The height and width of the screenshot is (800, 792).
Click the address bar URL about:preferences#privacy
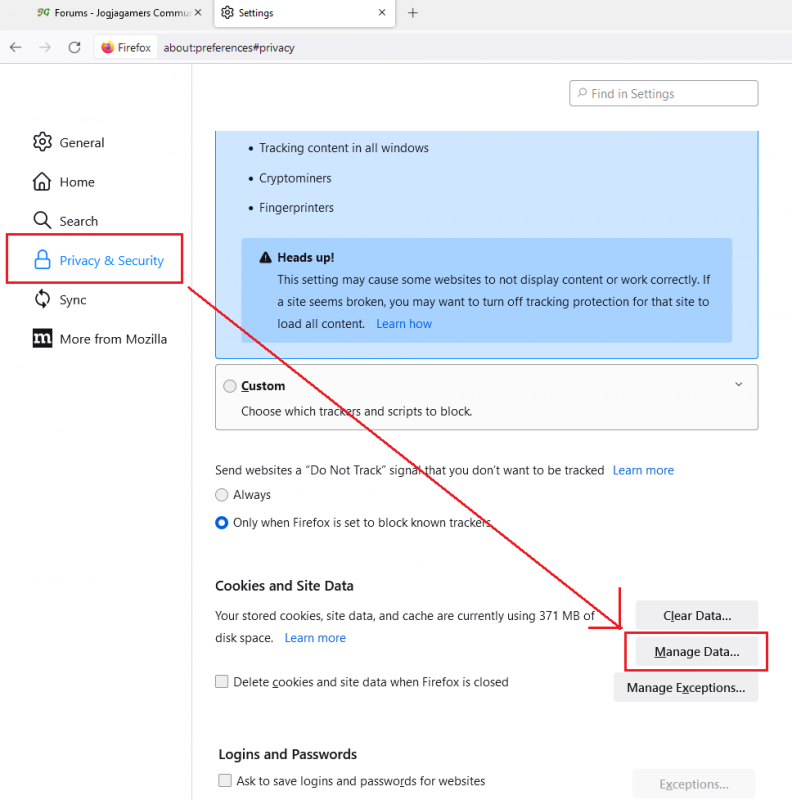click(229, 48)
